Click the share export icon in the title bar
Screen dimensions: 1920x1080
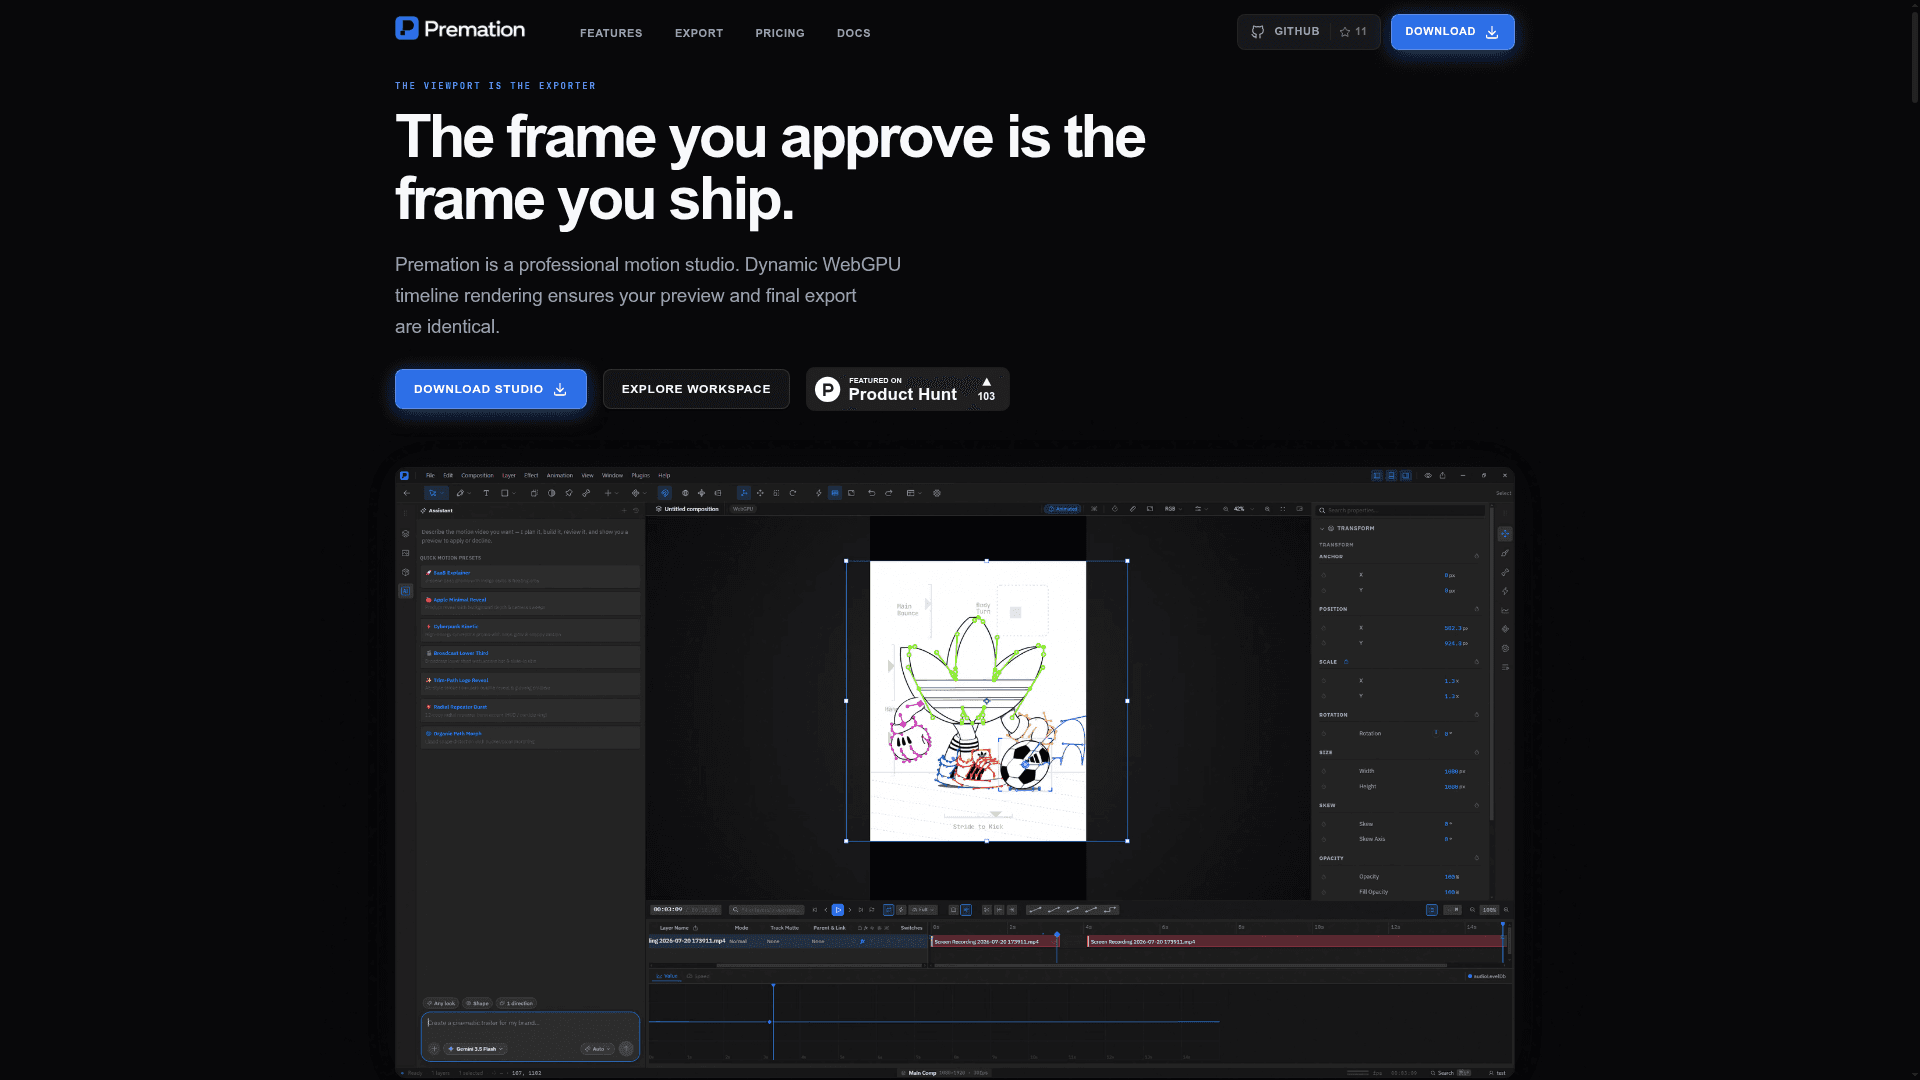coord(1442,476)
